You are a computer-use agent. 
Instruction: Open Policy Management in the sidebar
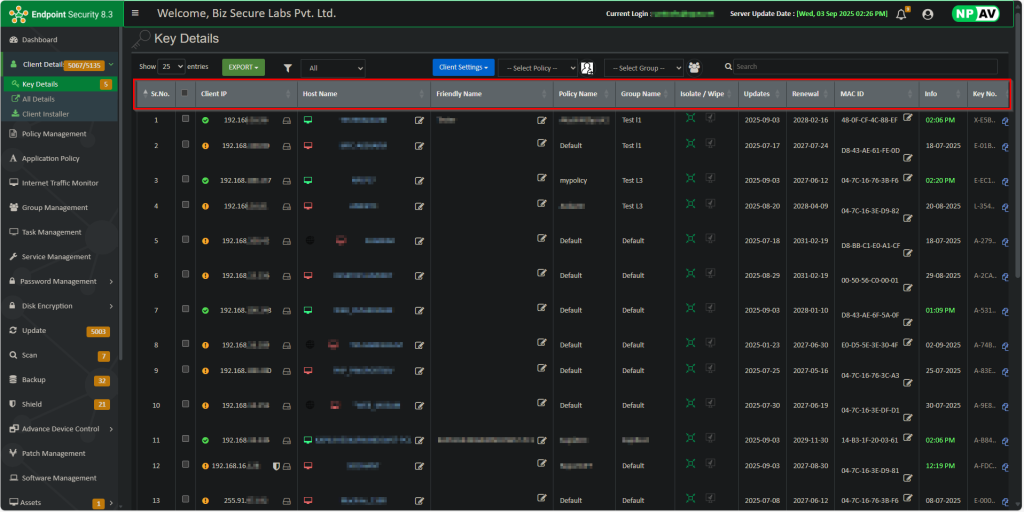coord(54,133)
